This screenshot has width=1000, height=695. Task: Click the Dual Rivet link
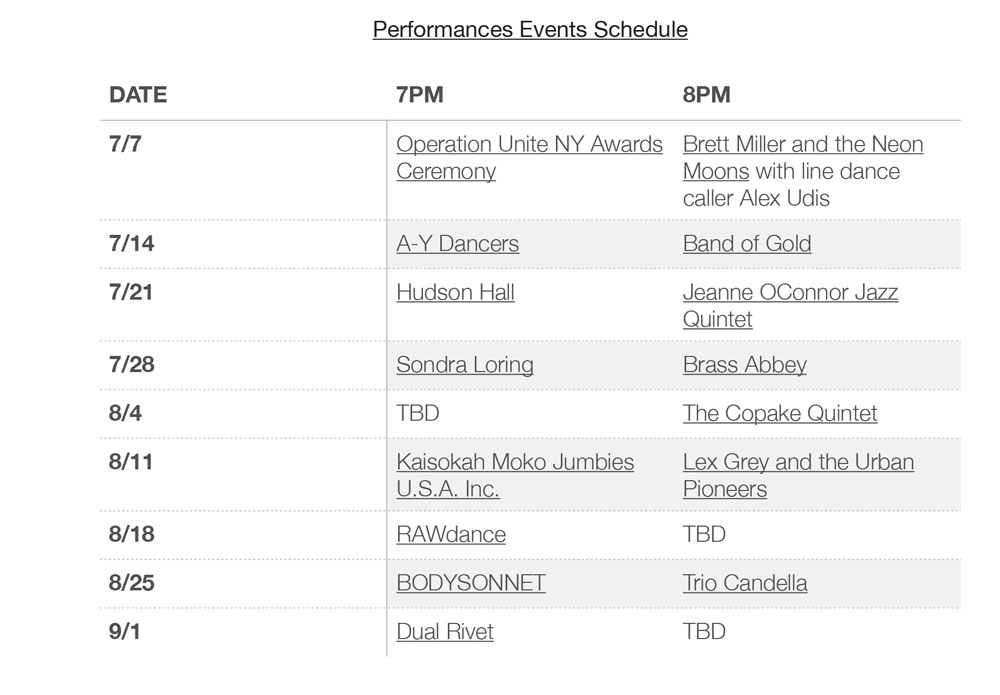(x=445, y=631)
